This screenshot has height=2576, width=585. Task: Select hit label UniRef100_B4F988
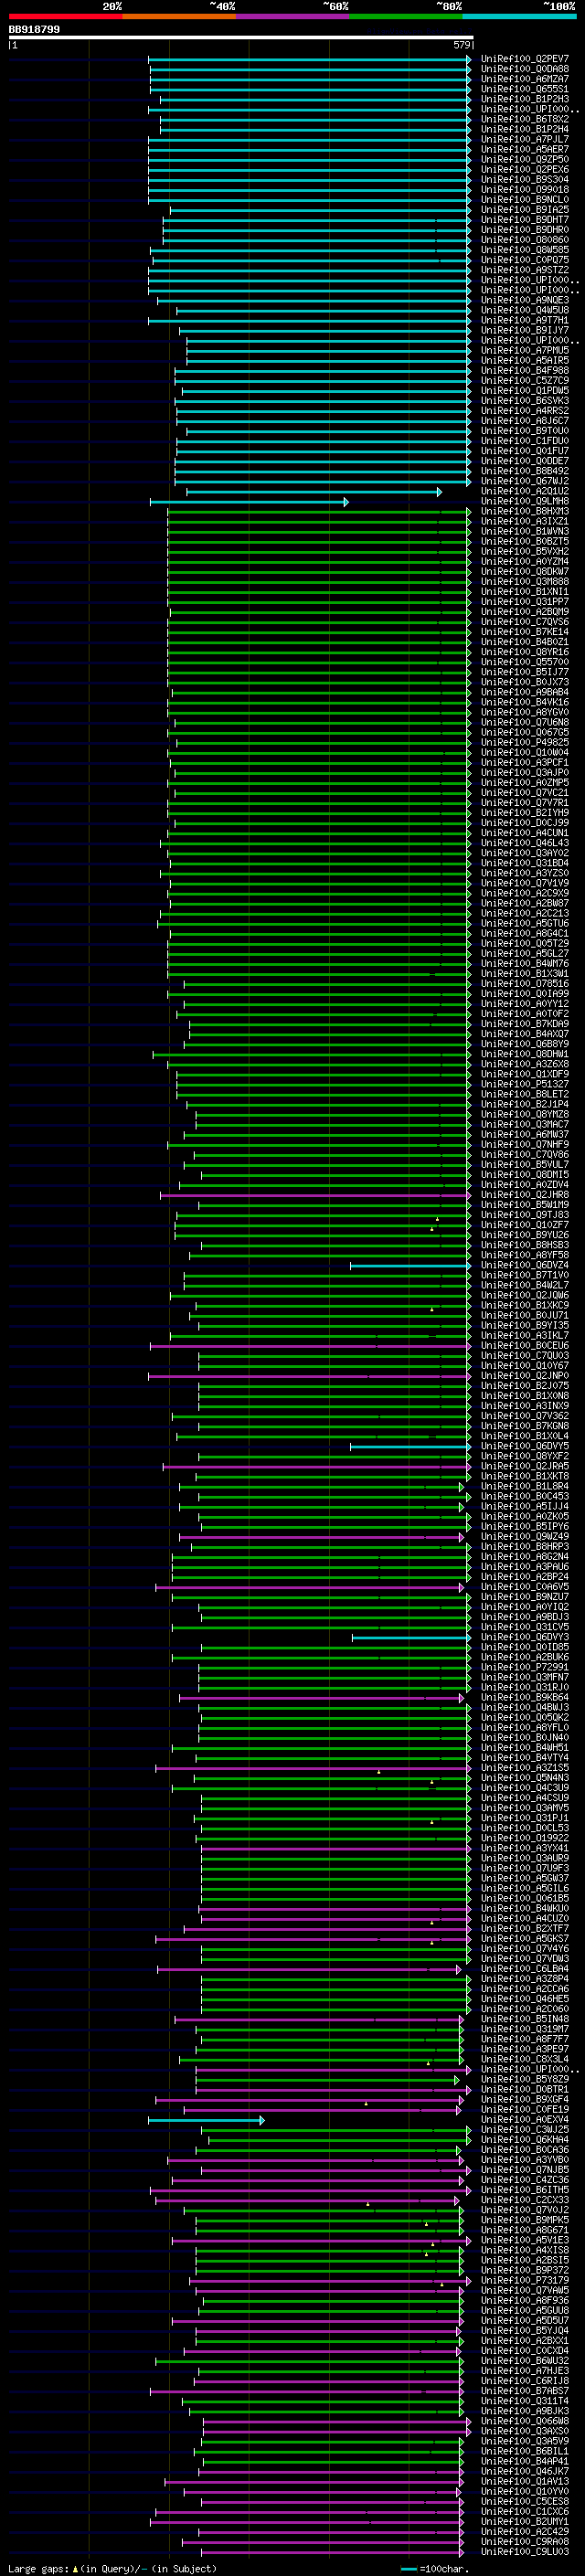(525, 371)
